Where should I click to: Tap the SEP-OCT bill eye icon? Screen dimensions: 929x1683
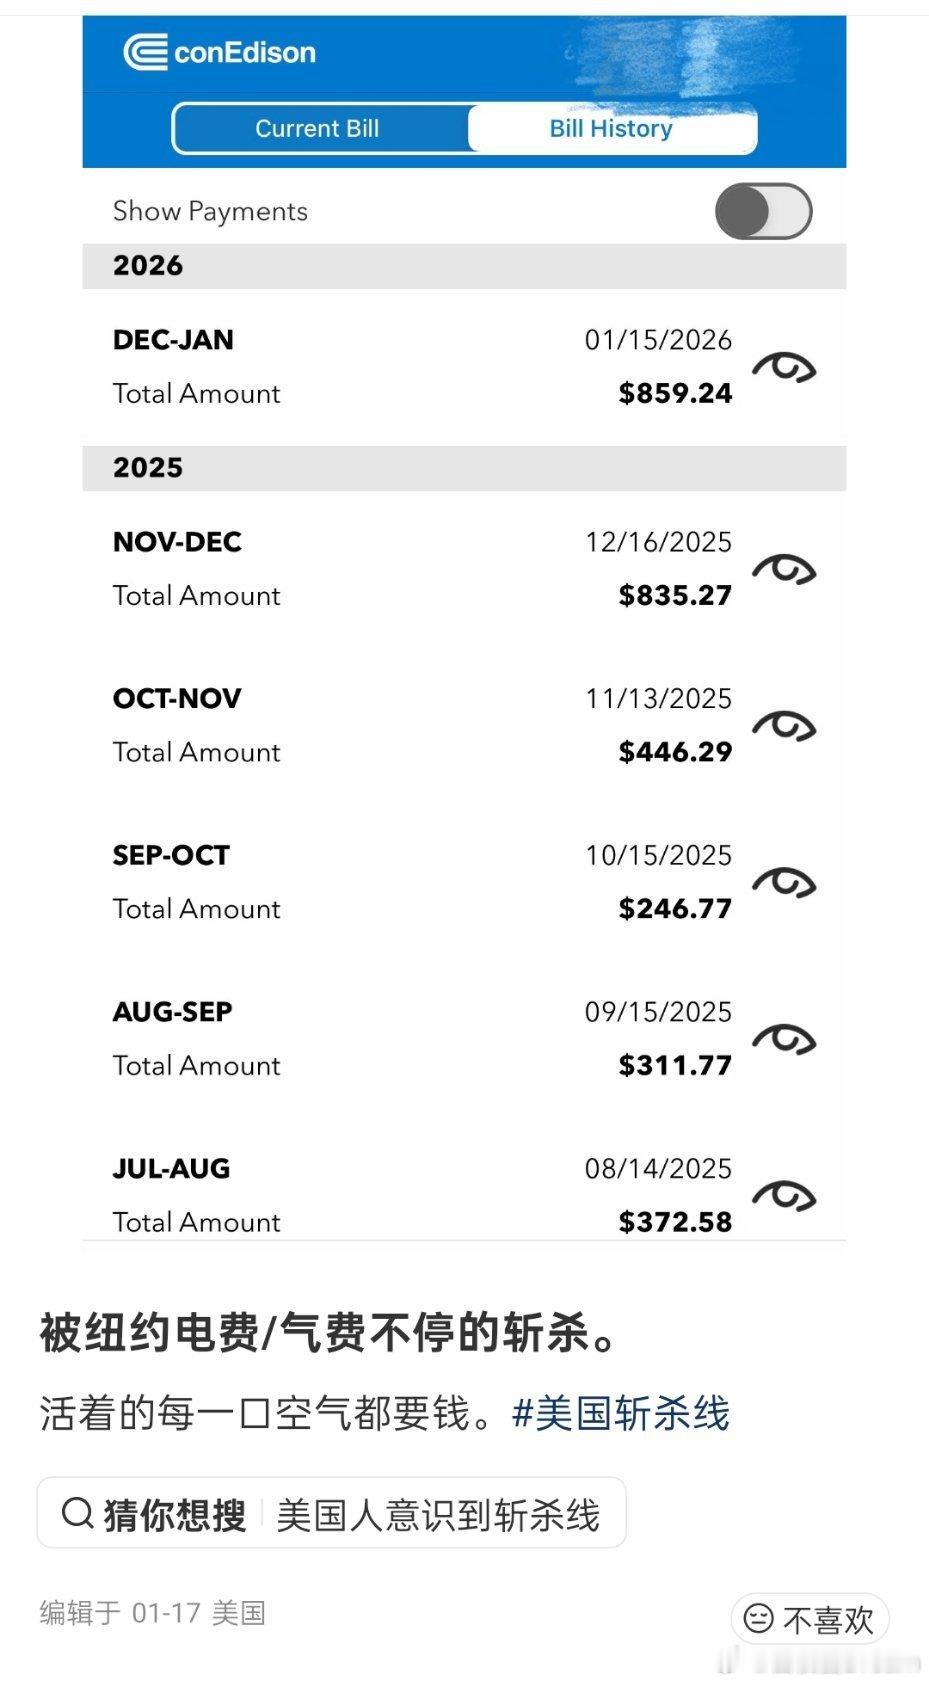[784, 883]
